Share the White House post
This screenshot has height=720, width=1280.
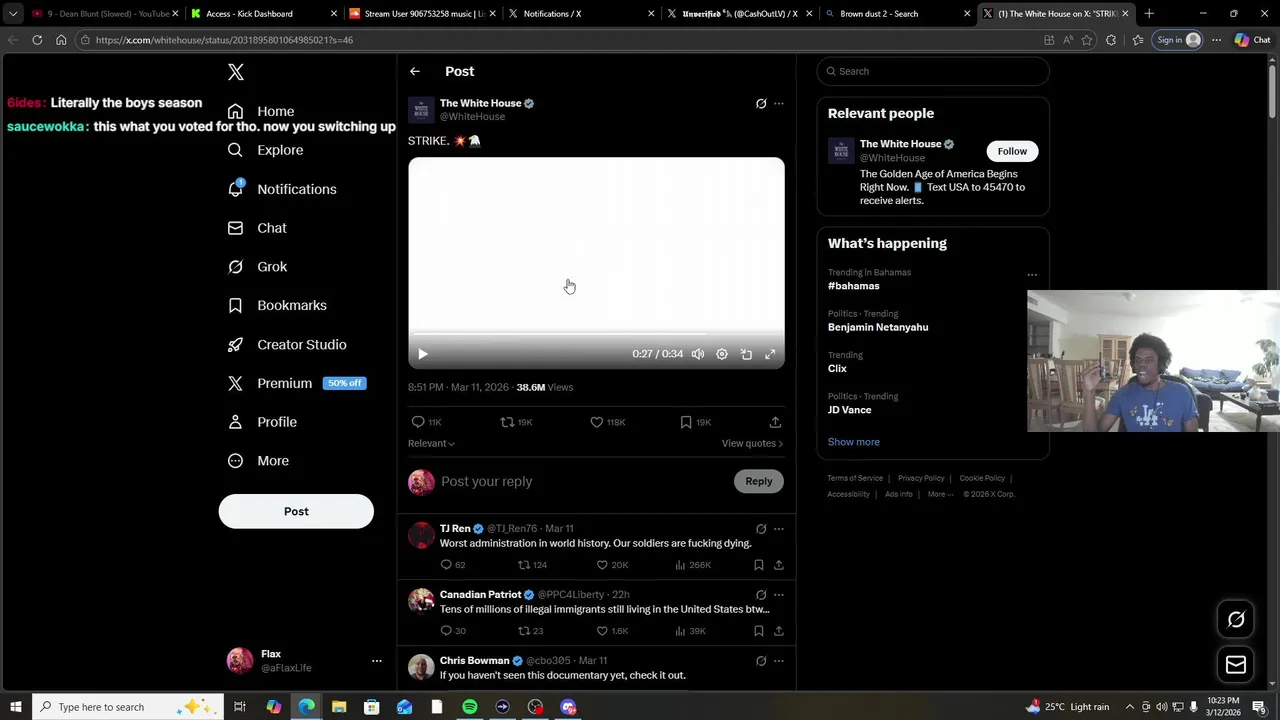click(775, 422)
